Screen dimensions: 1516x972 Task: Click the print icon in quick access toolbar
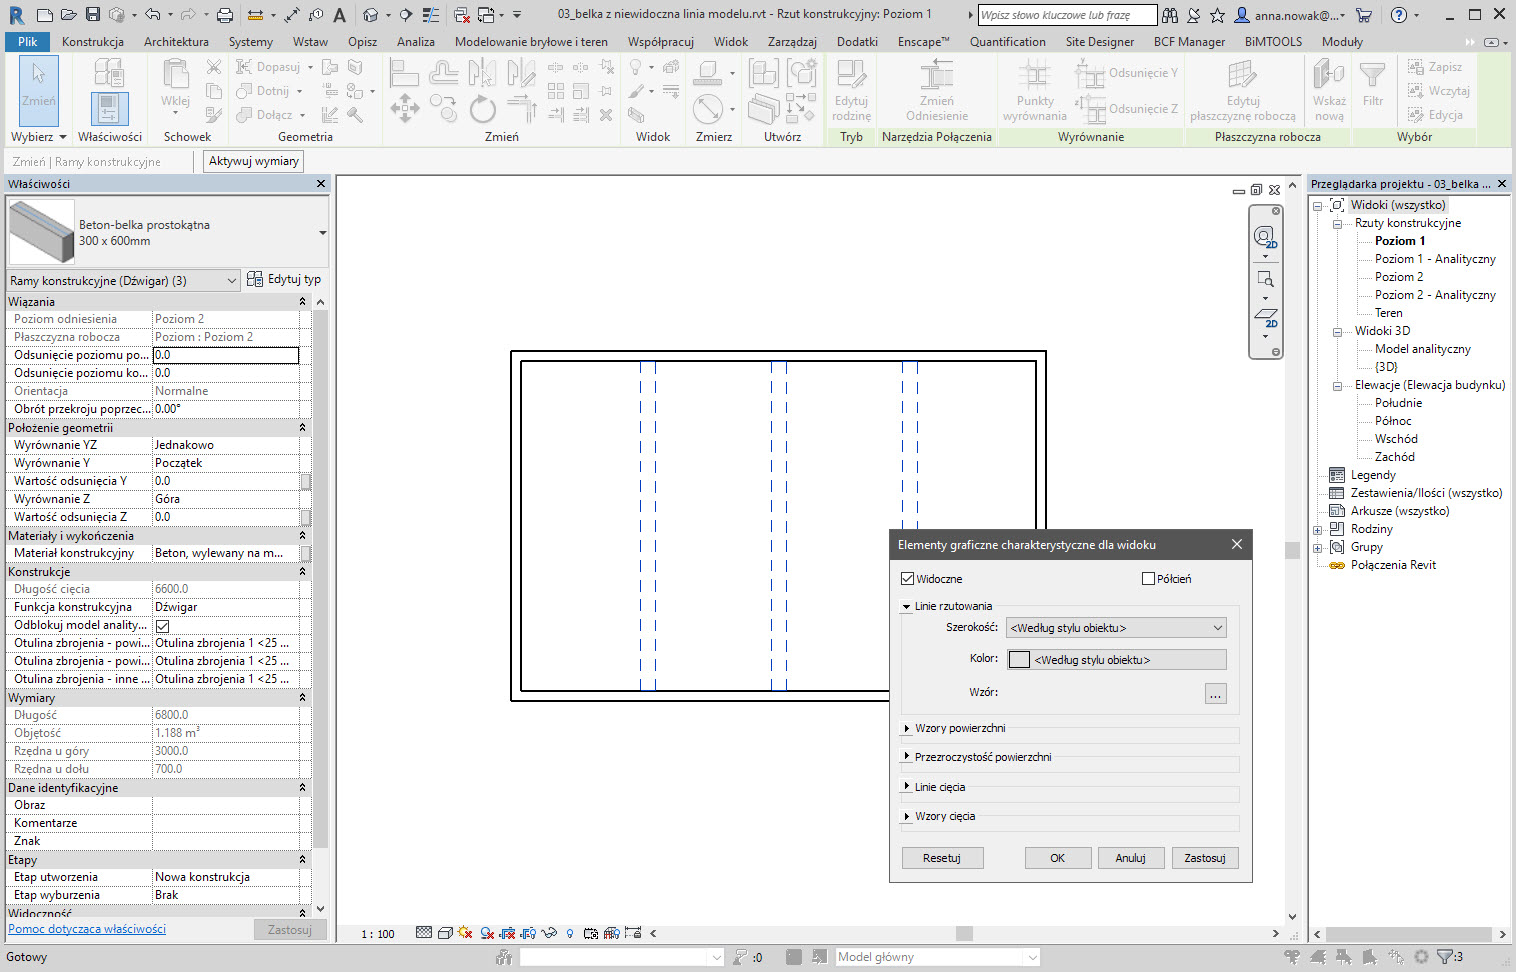click(x=225, y=15)
